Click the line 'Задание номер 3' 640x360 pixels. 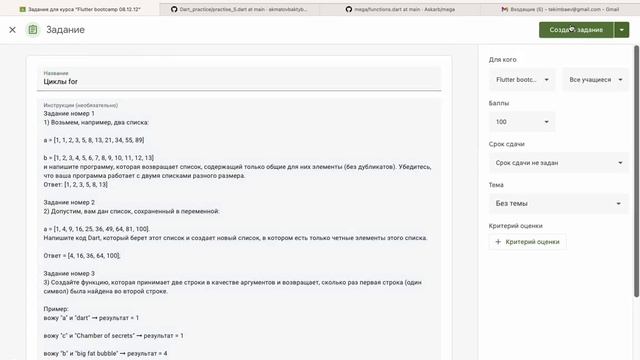(69, 273)
